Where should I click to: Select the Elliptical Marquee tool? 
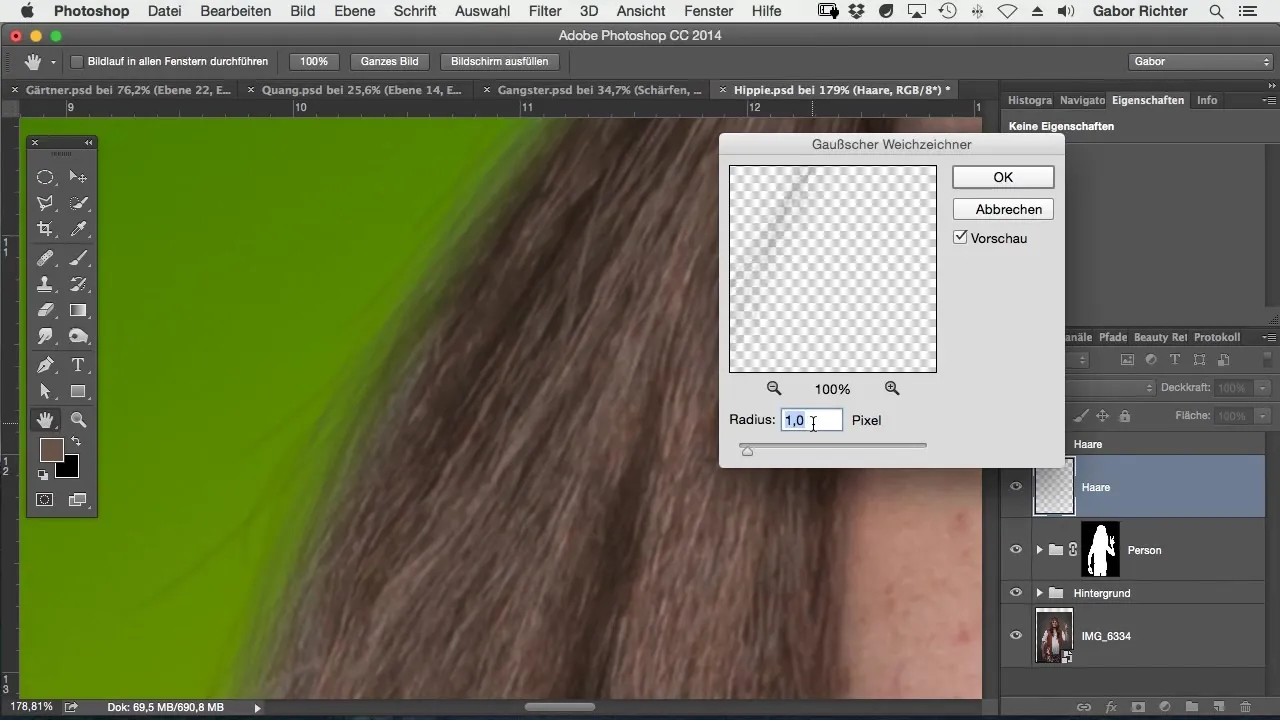point(45,177)
